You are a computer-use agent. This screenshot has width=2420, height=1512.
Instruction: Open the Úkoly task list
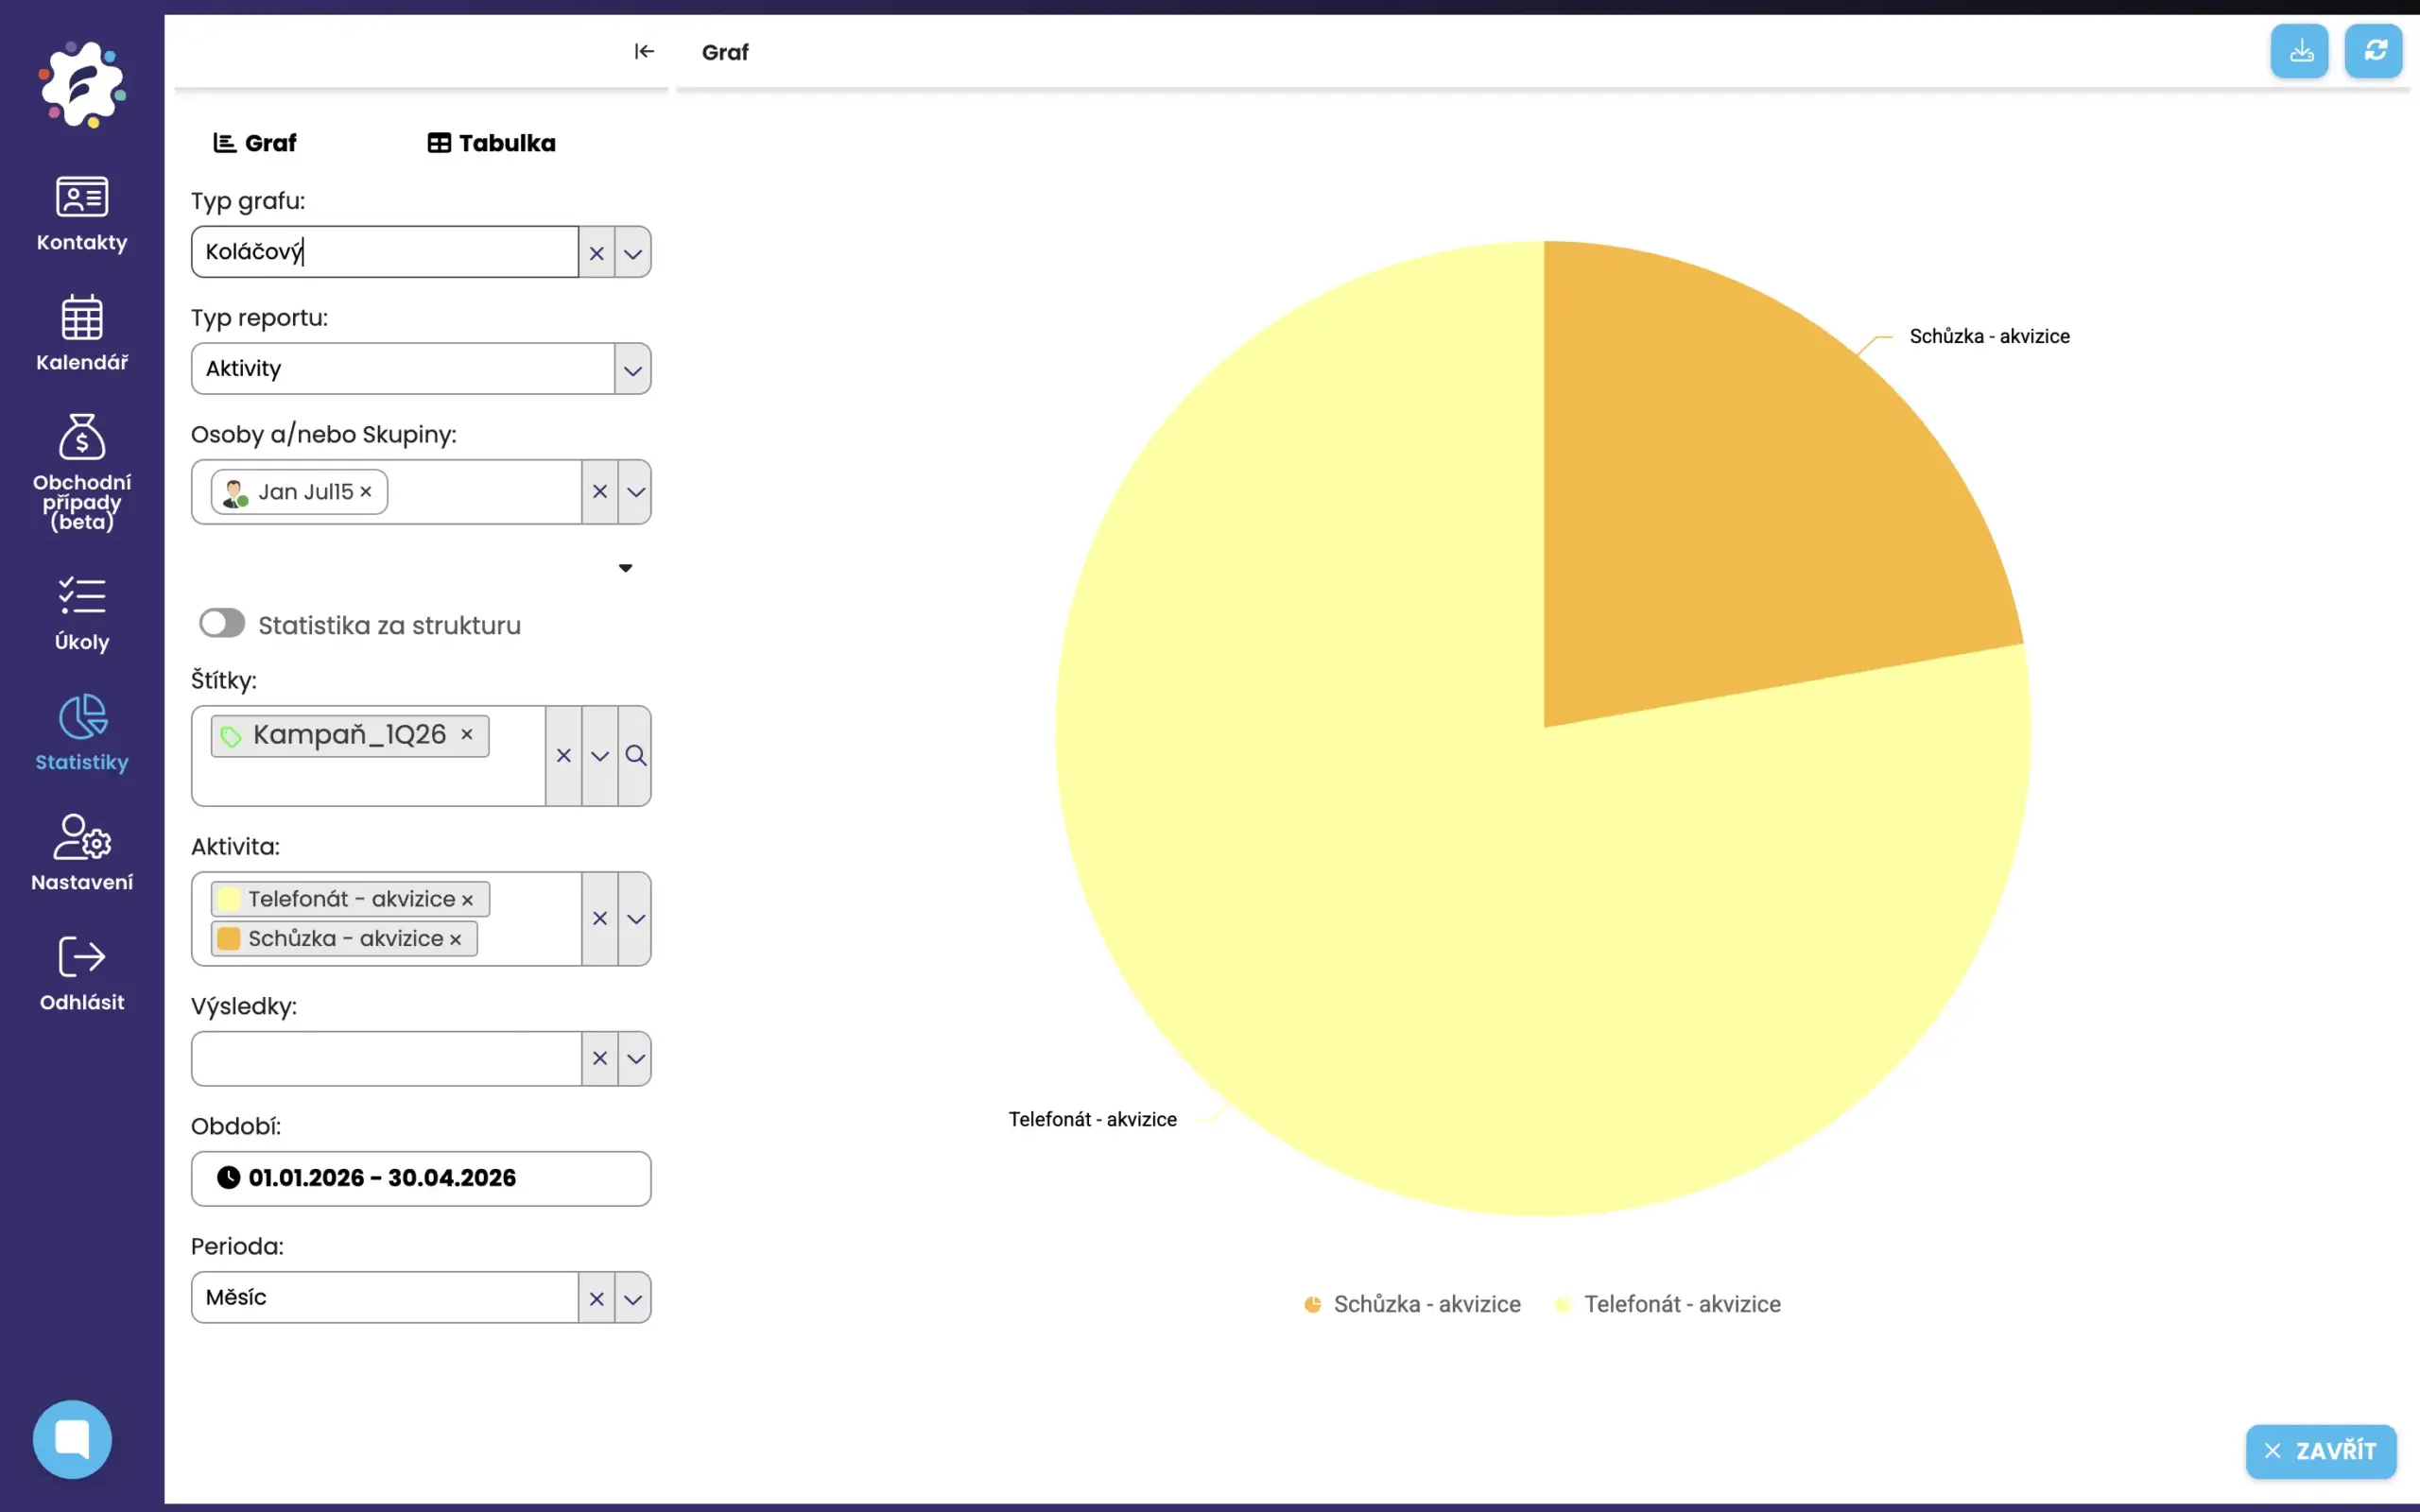(82, 613)
